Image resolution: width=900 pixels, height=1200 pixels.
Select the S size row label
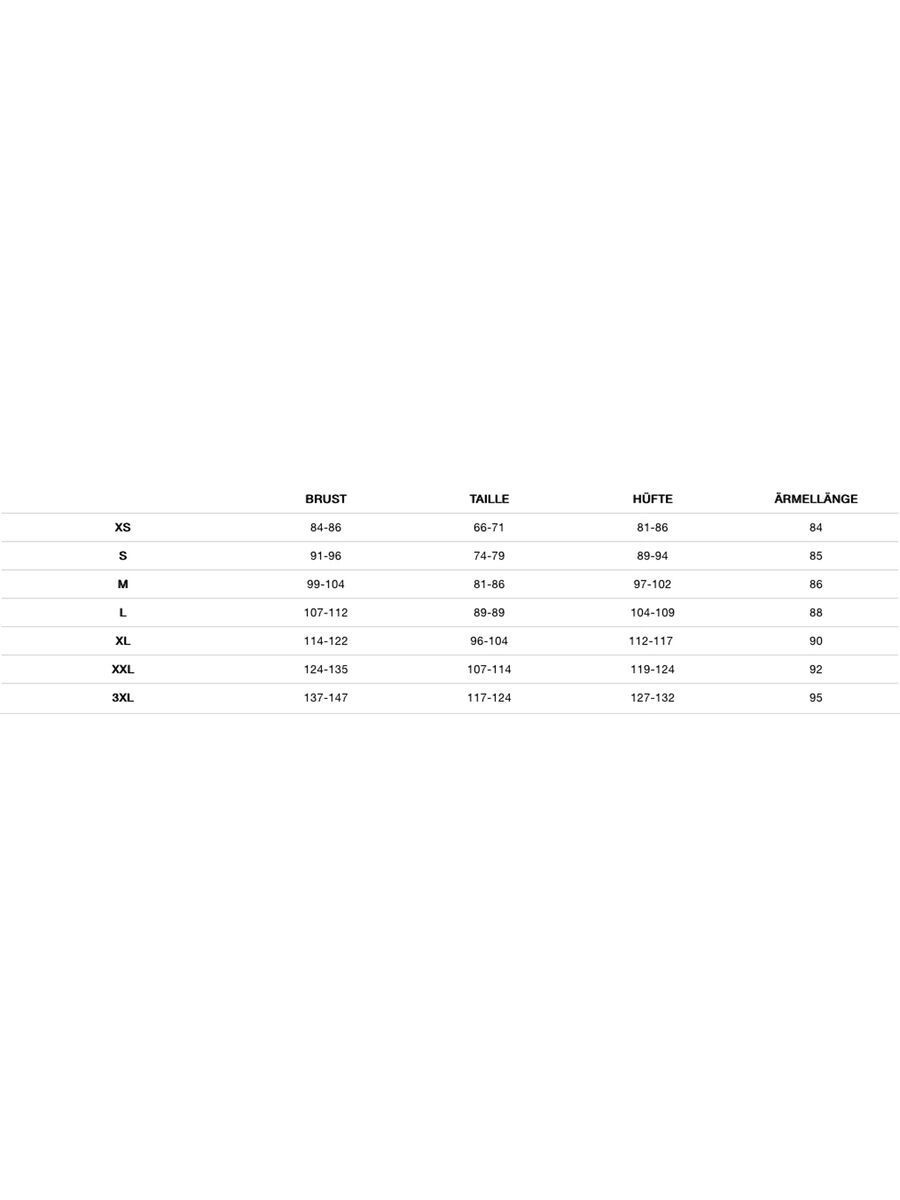click(123, 556)
